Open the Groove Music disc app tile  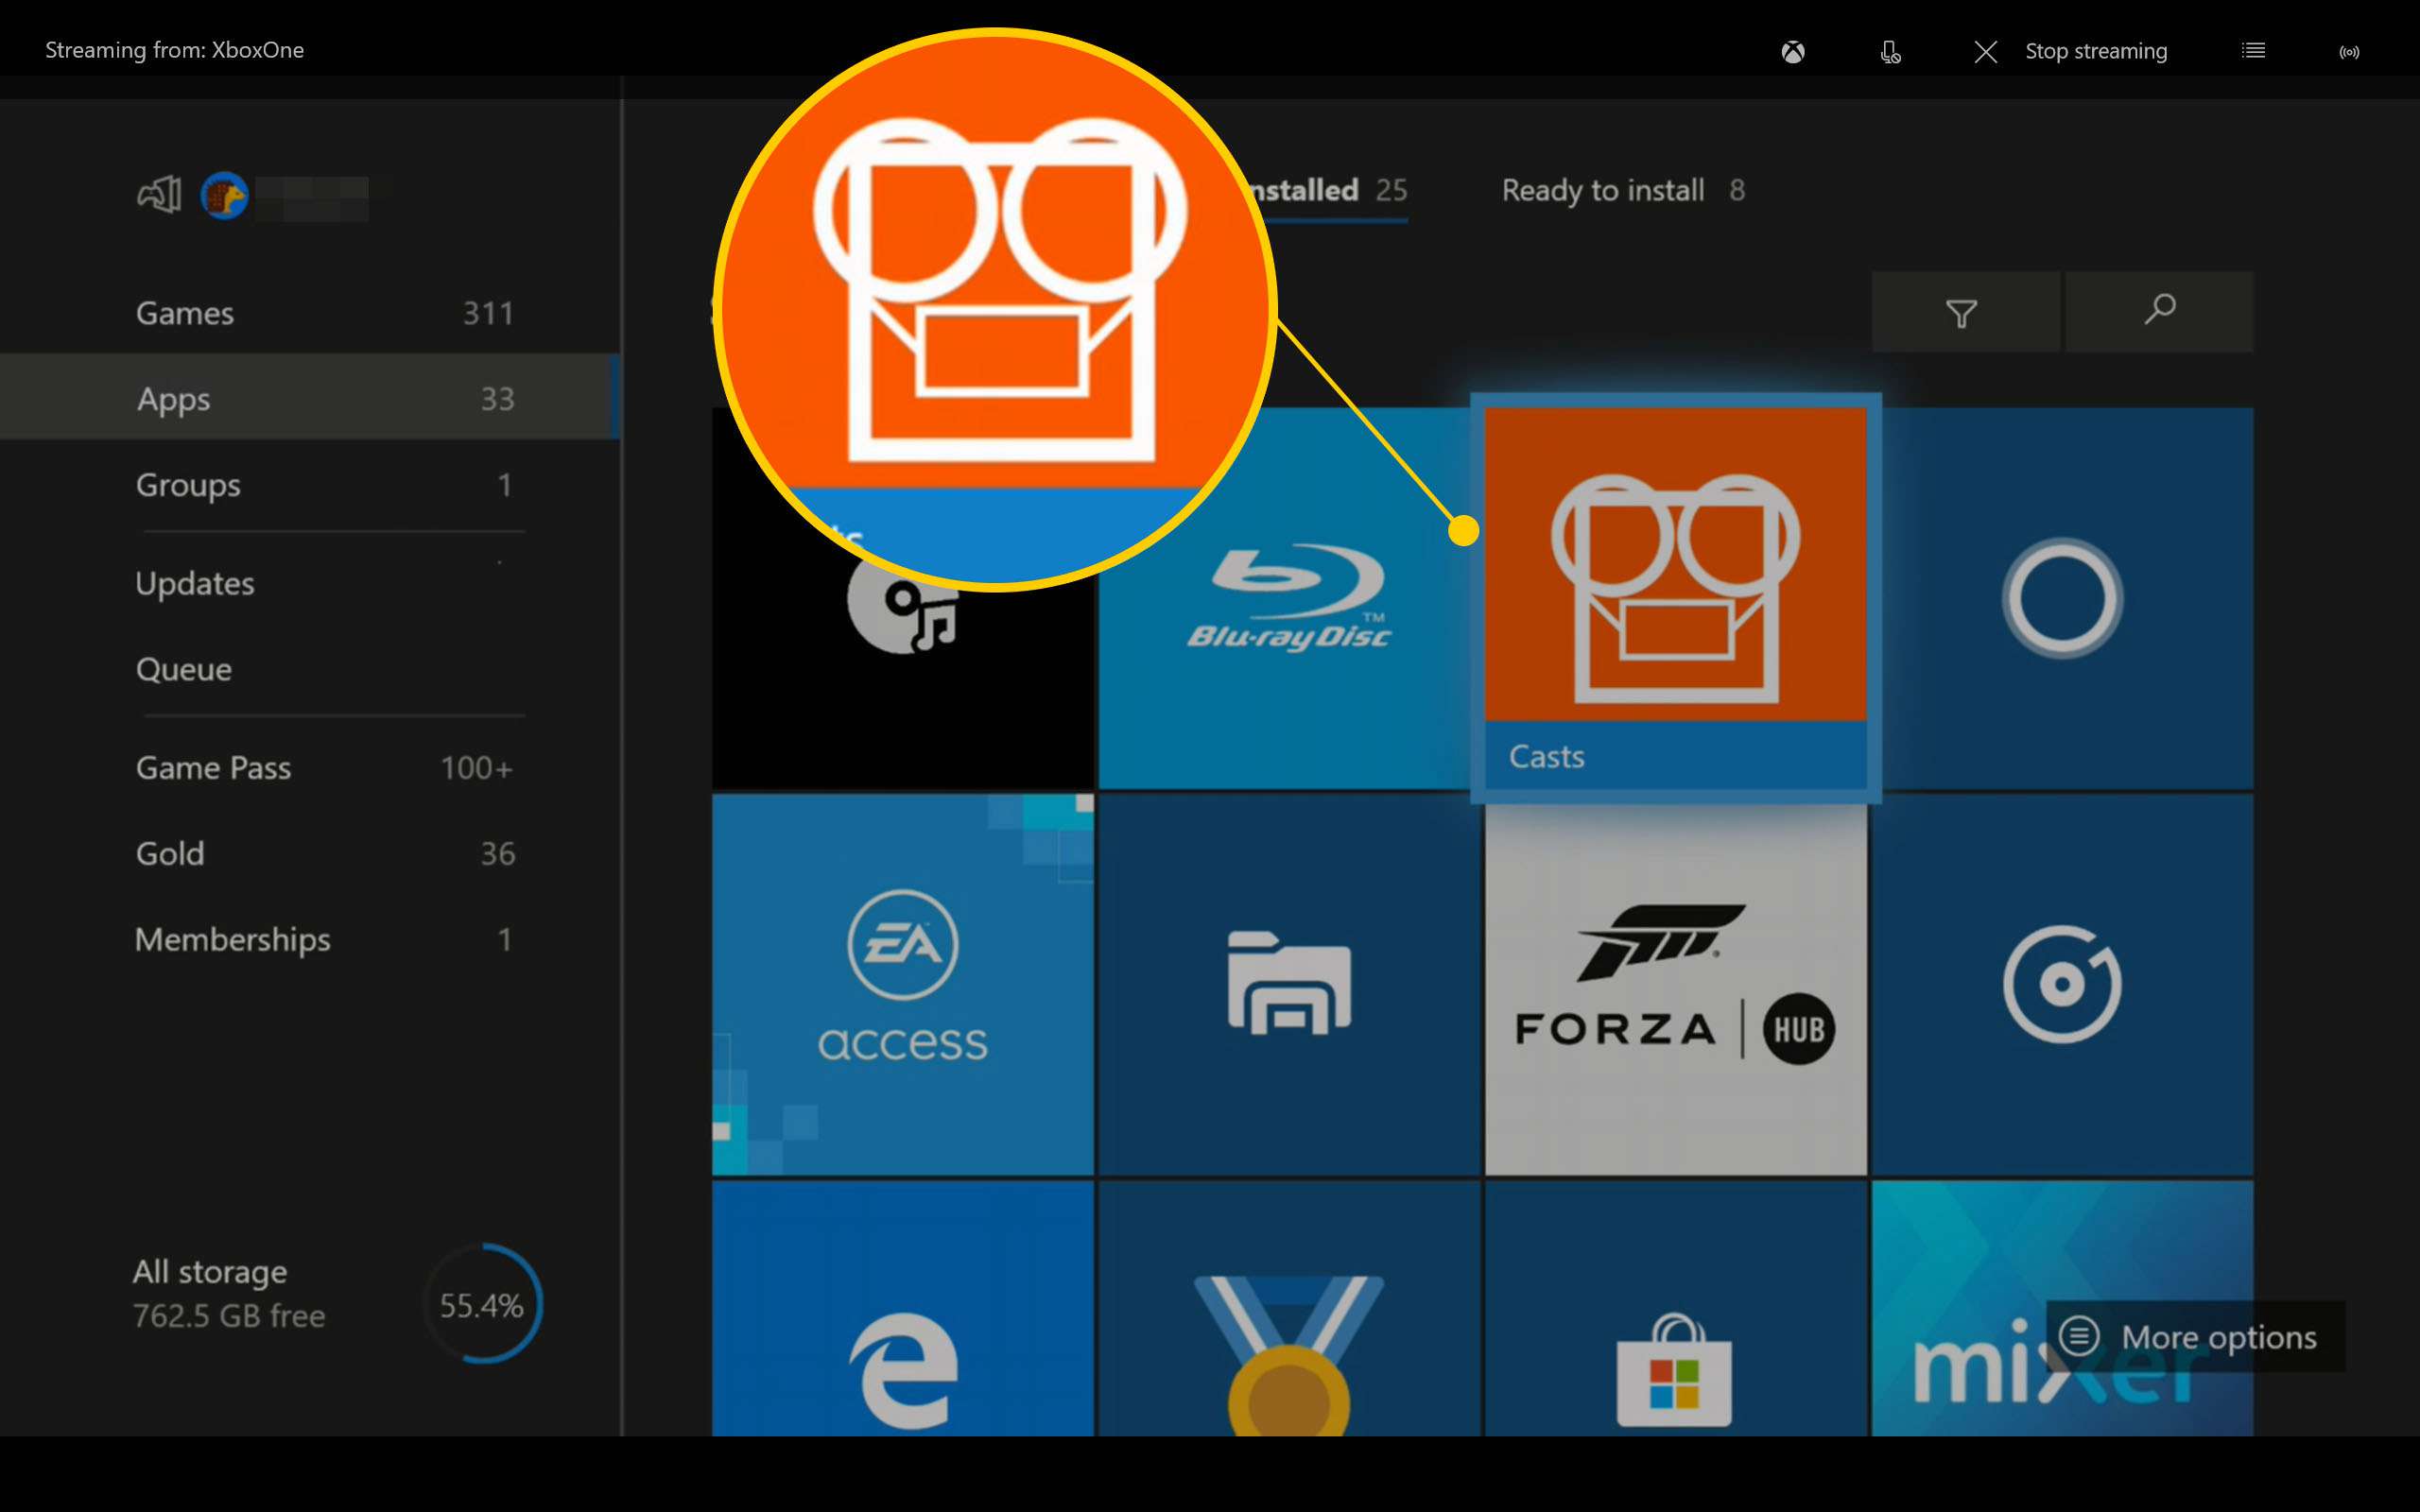(x=2063, y=984)
